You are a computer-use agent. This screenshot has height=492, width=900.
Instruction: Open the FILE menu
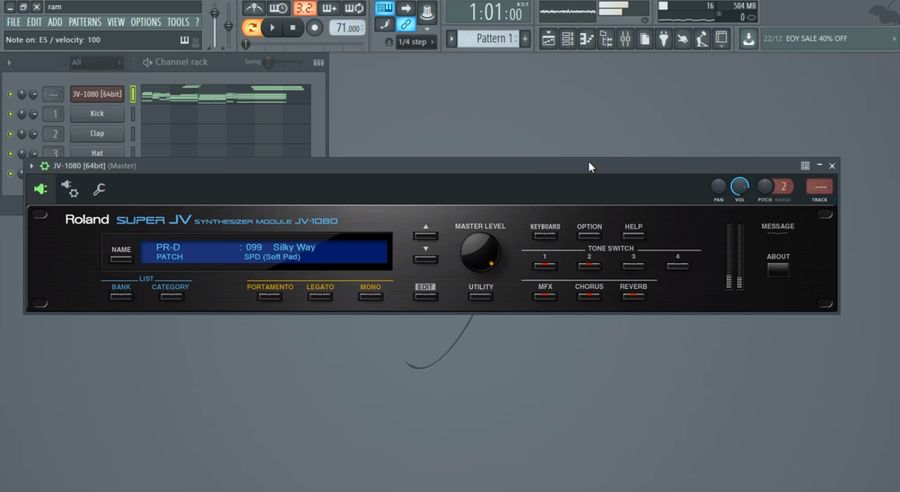point(13,22)
